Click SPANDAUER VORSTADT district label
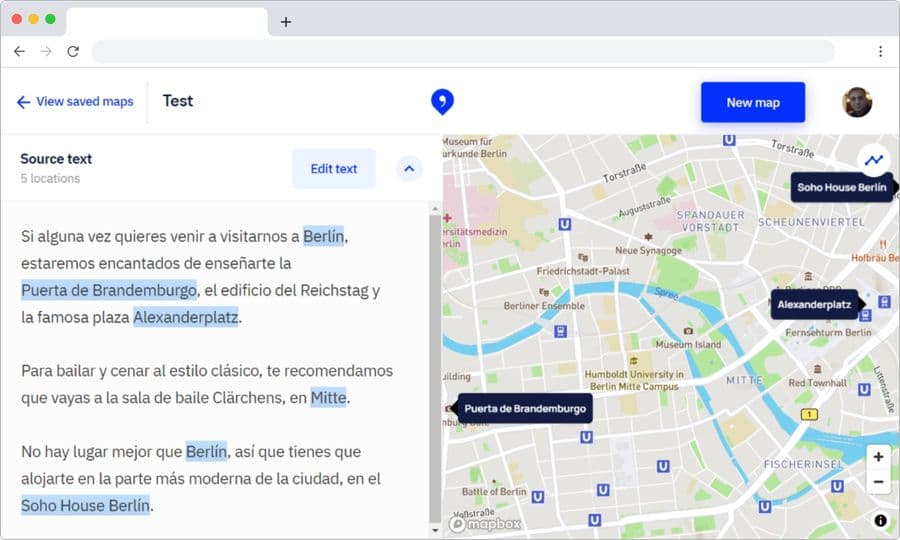 (x=710, y=221)
